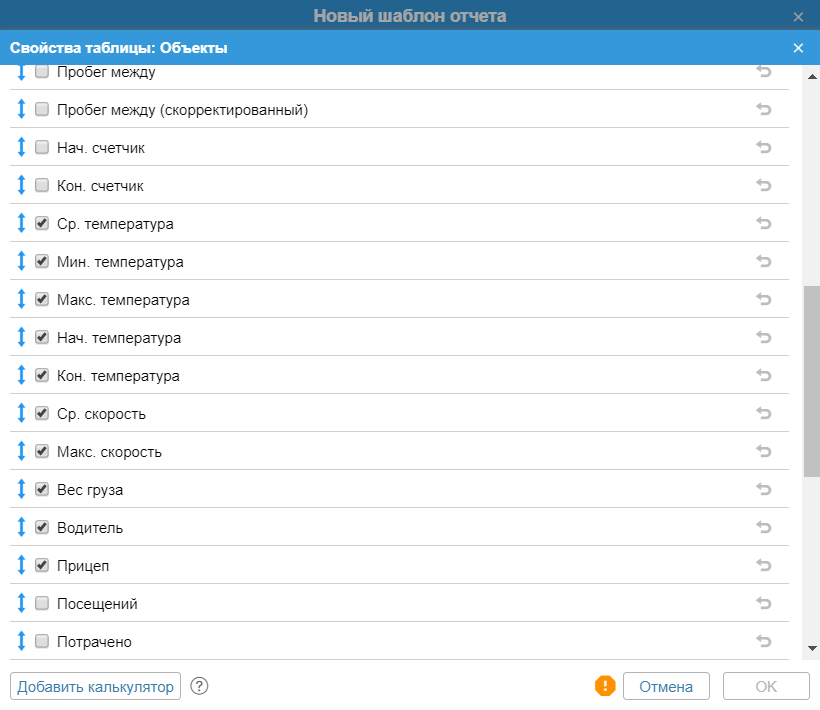Click the drag handle next to "Ср. температура"

[x=21, y=223]
